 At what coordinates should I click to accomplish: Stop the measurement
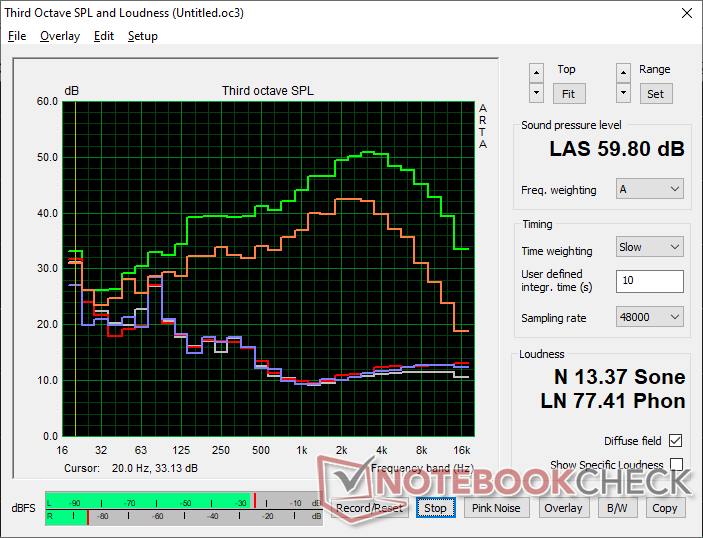pos(435,508)
